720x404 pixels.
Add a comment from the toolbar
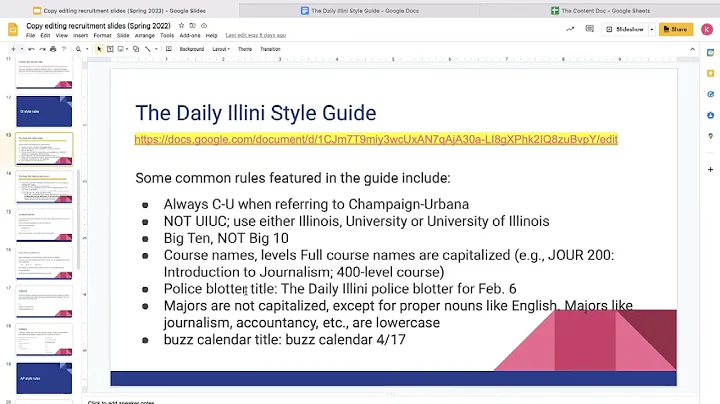169,49
